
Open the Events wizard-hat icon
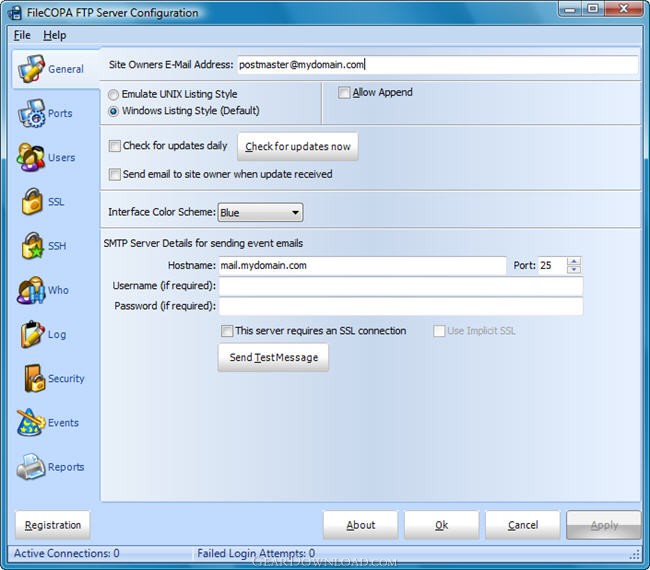coord(31,422)
